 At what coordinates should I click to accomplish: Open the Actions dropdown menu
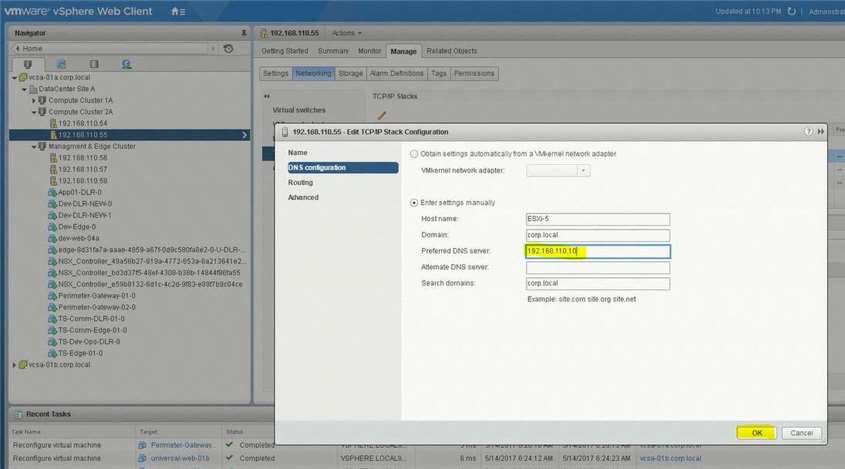(x=347, y=33)
